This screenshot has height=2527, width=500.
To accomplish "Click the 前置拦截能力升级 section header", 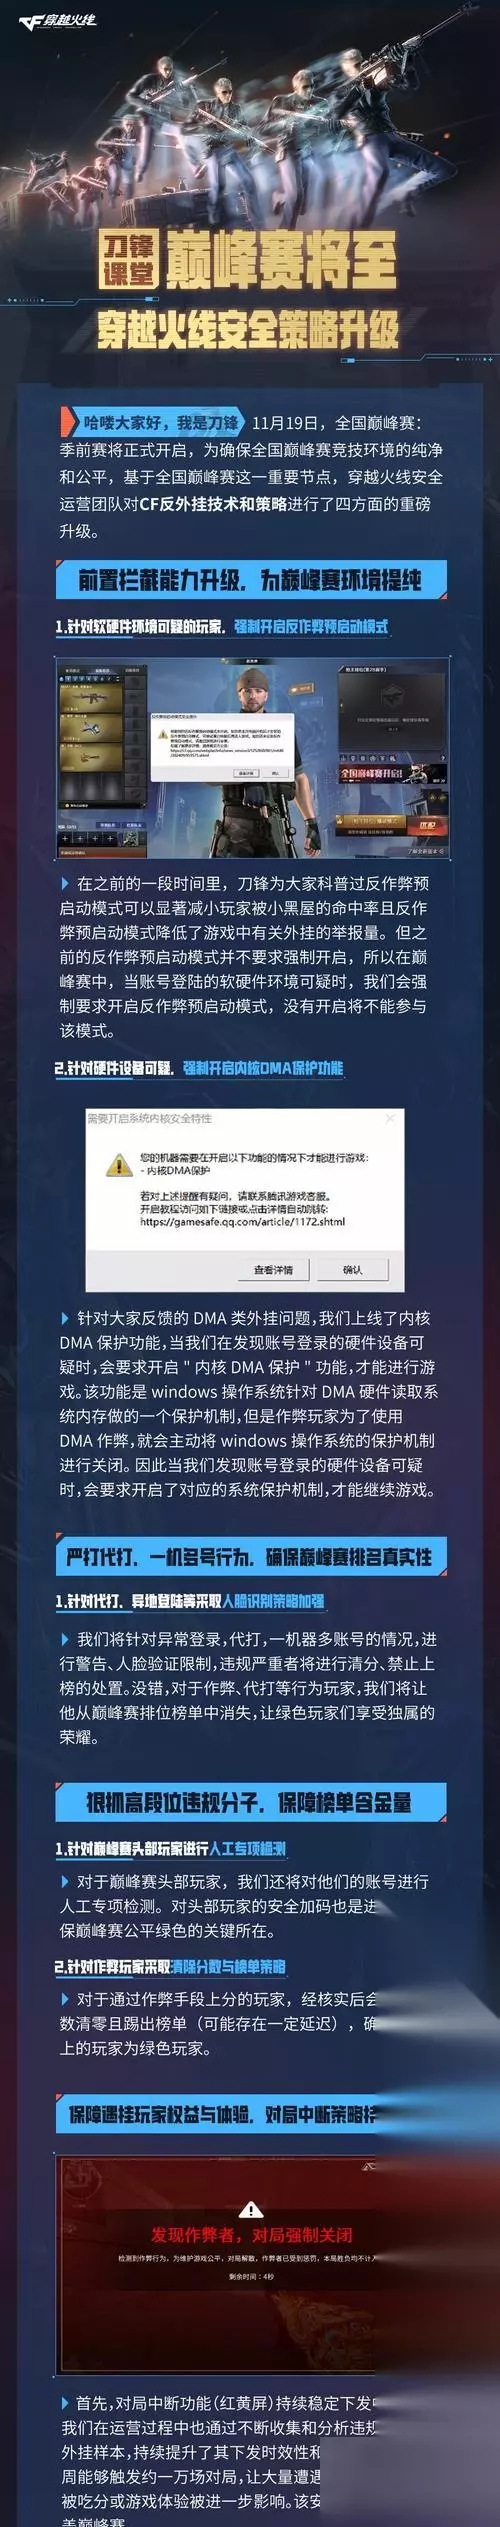I will [x=251, y=580].
